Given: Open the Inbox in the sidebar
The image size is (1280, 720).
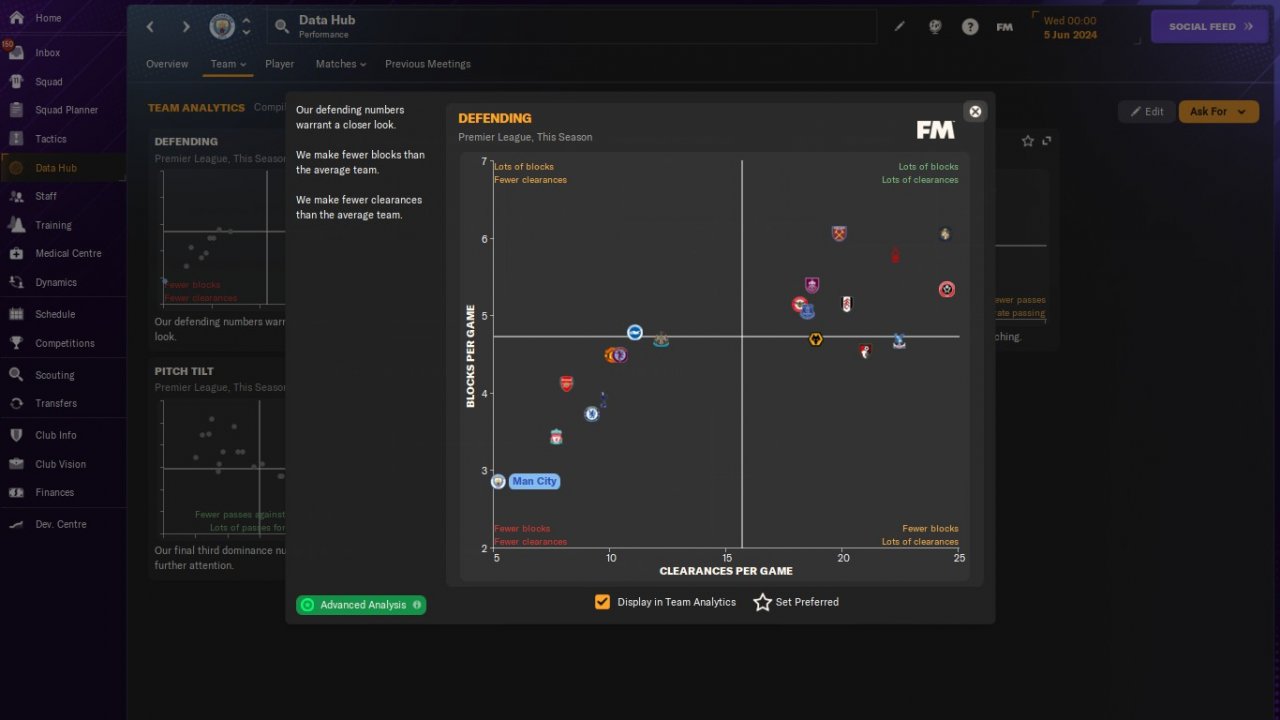Looking at the screenshot, I should [48, 53].
